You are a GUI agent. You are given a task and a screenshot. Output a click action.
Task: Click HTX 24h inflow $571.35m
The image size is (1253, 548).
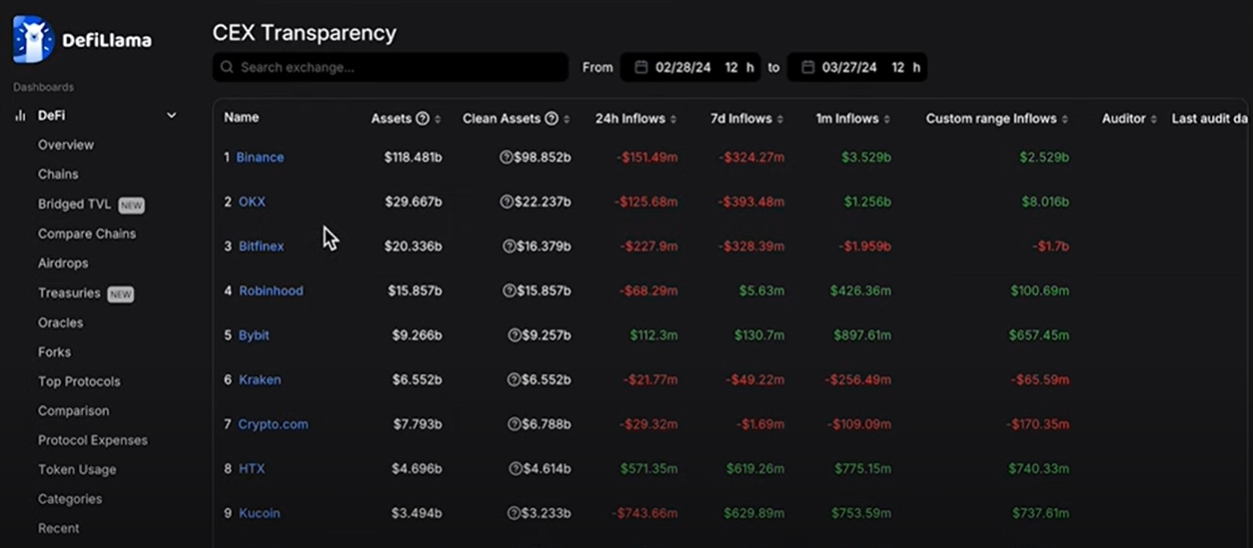click(x=648, y=469)
